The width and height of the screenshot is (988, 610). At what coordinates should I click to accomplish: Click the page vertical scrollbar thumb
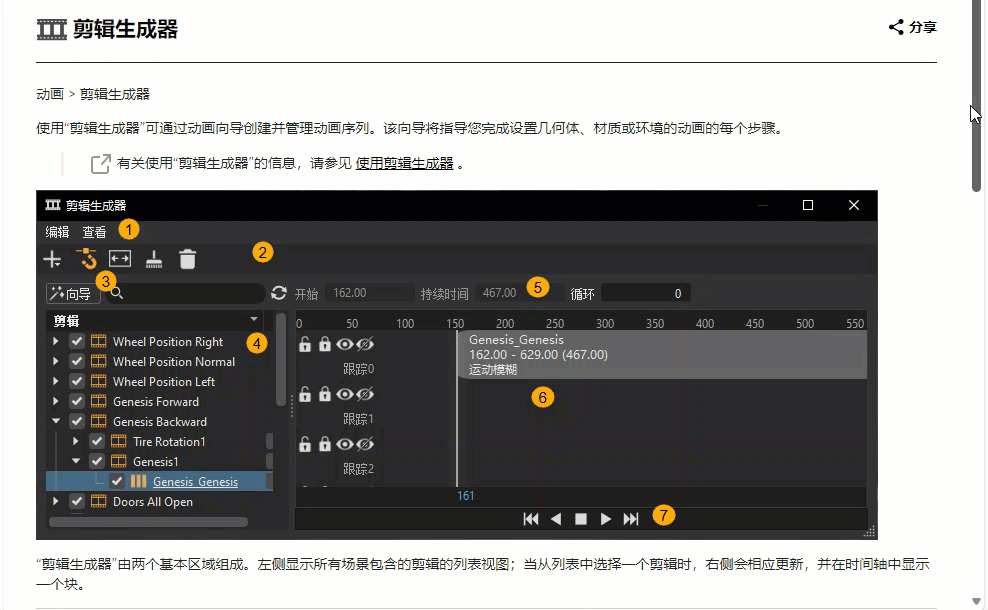(976, 95)
